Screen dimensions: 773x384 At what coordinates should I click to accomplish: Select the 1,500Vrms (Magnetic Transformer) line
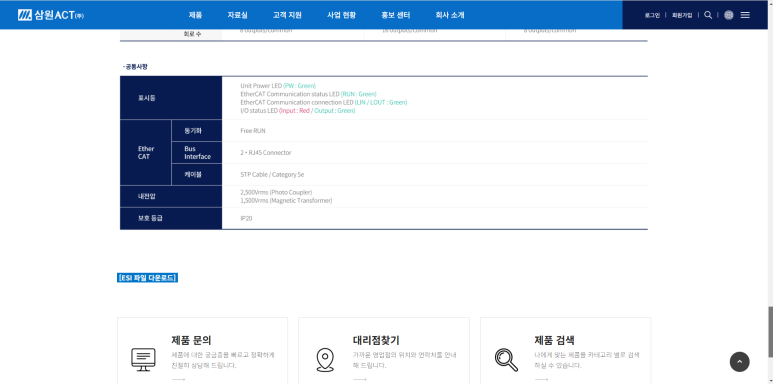(286, 201)
